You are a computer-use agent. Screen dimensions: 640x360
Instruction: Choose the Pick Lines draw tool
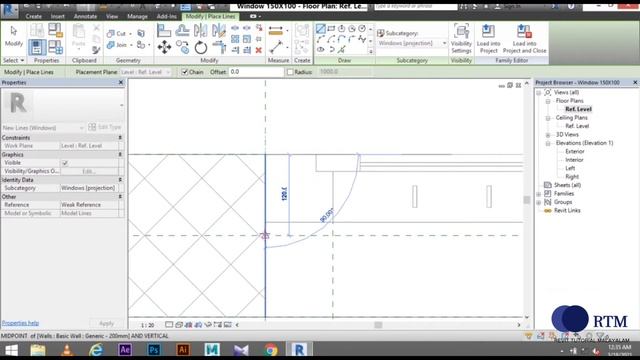pyautogui.click(x=341, y=50)
